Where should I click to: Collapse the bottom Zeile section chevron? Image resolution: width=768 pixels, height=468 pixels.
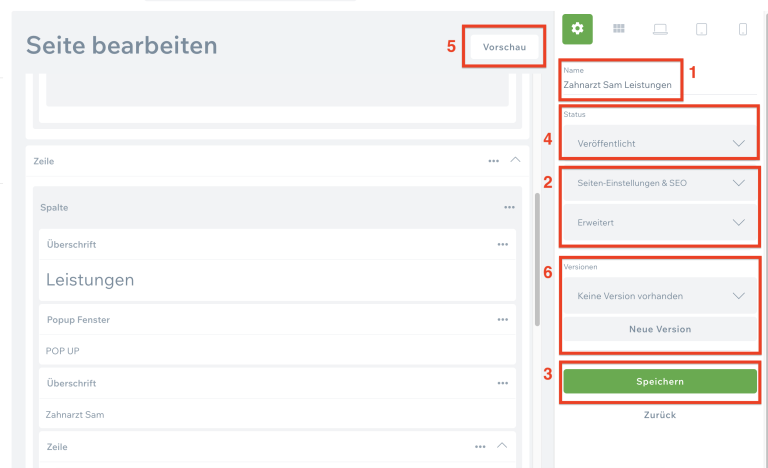[x=502, y=446]
